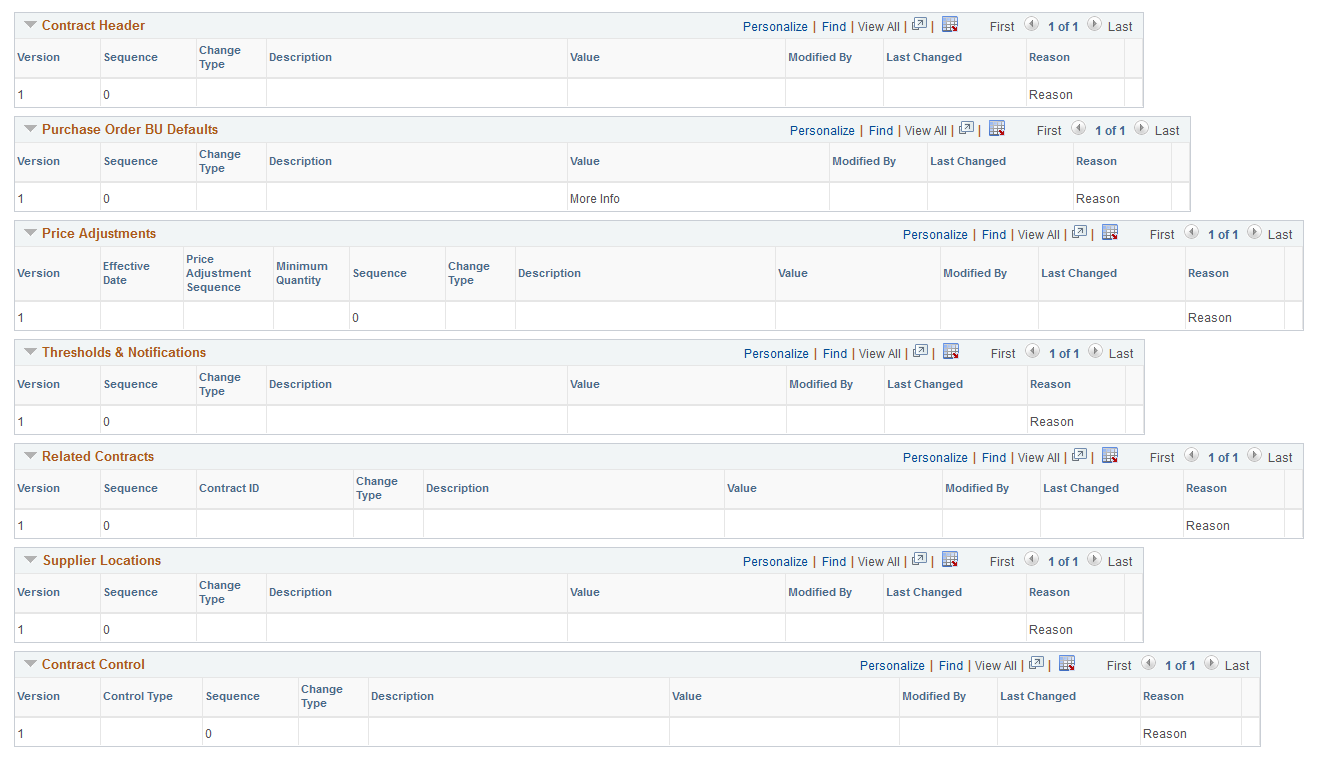Open More Info link in Value column
The image size is (1321, 760).
pos(595,199)
